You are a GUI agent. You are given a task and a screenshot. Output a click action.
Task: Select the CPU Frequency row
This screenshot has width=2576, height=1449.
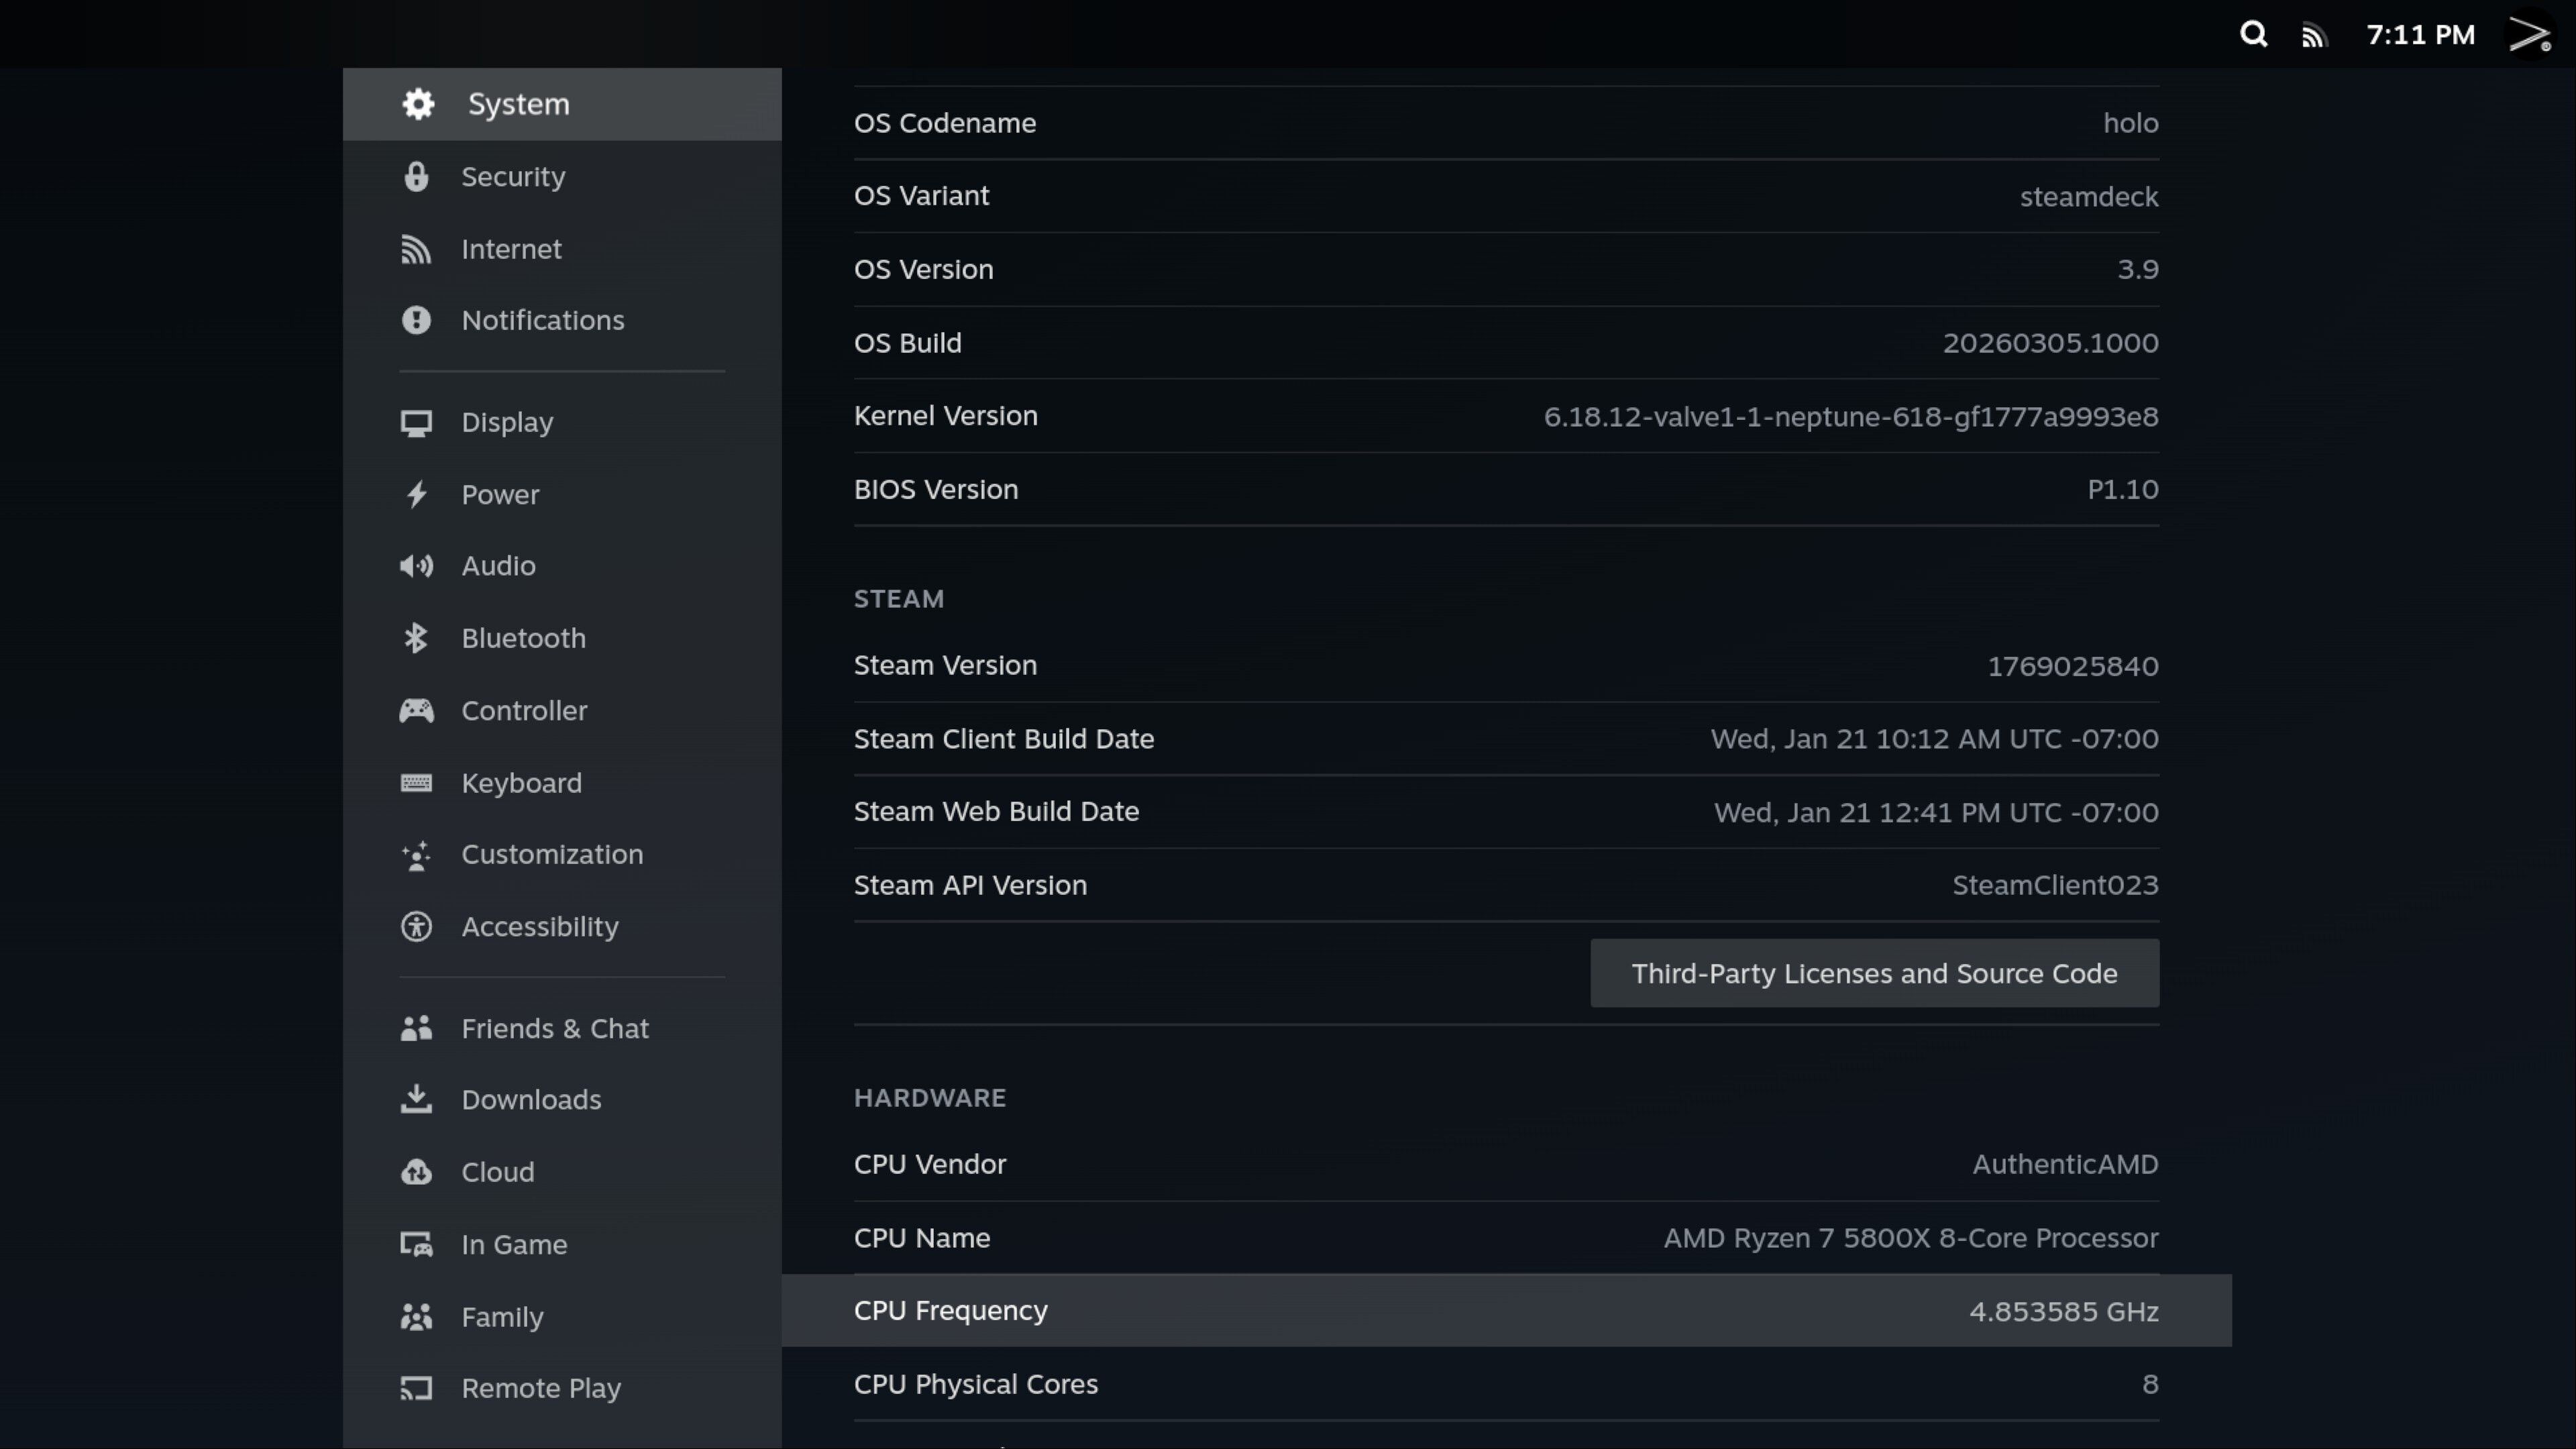click(1505, 1310)
